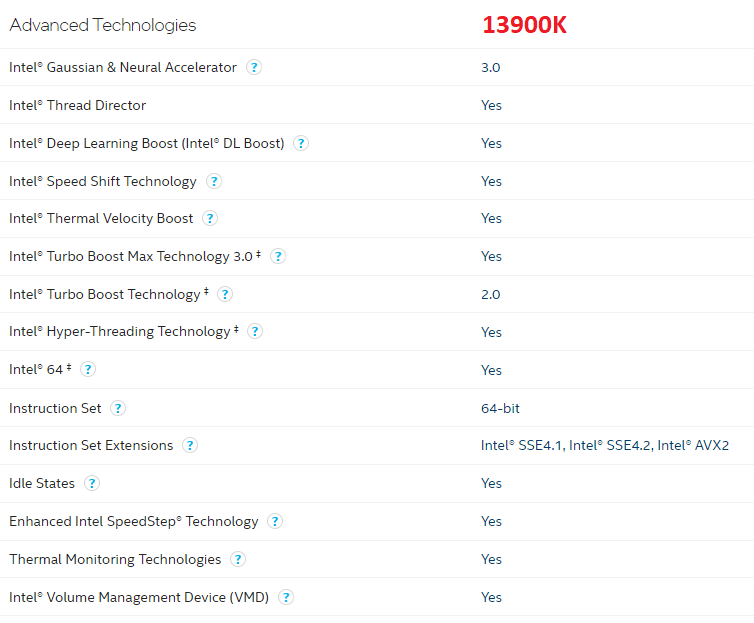This screenshot has width=754, height=623.
Task: Select the Instruction Set label
Action: [55, 408]
